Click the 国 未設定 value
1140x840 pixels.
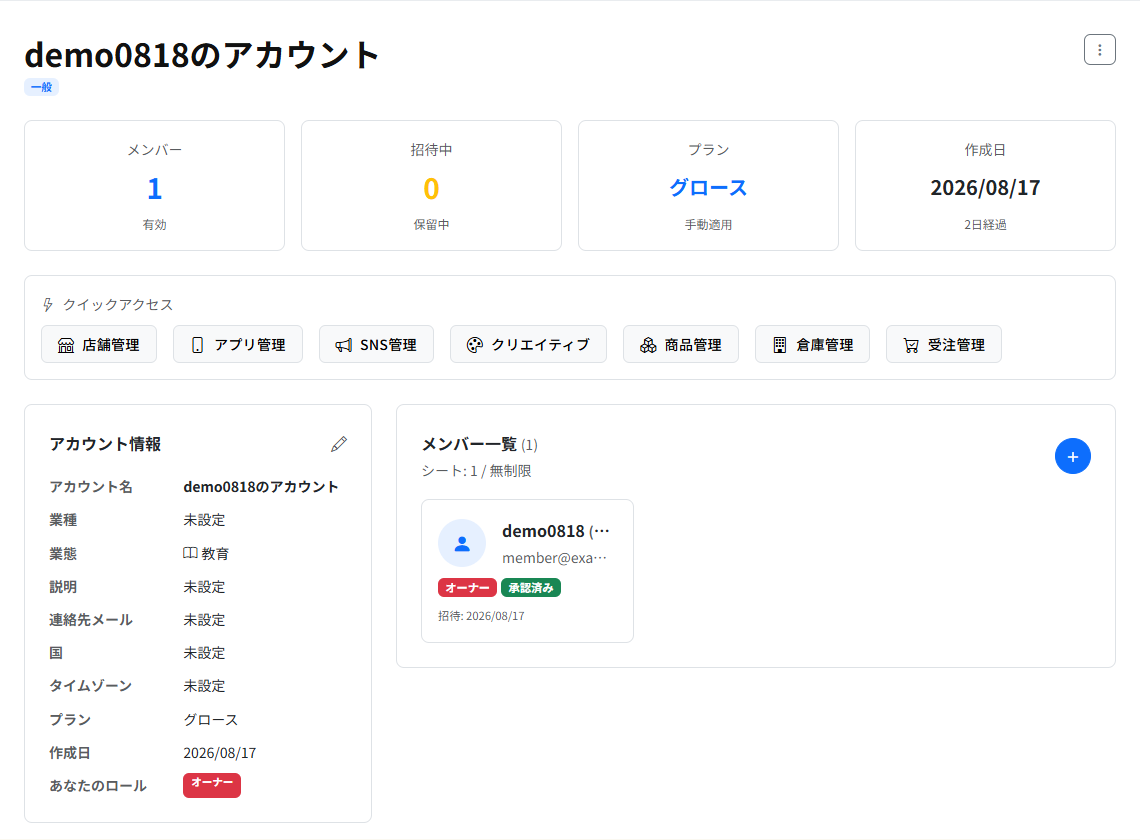[204, 653]
